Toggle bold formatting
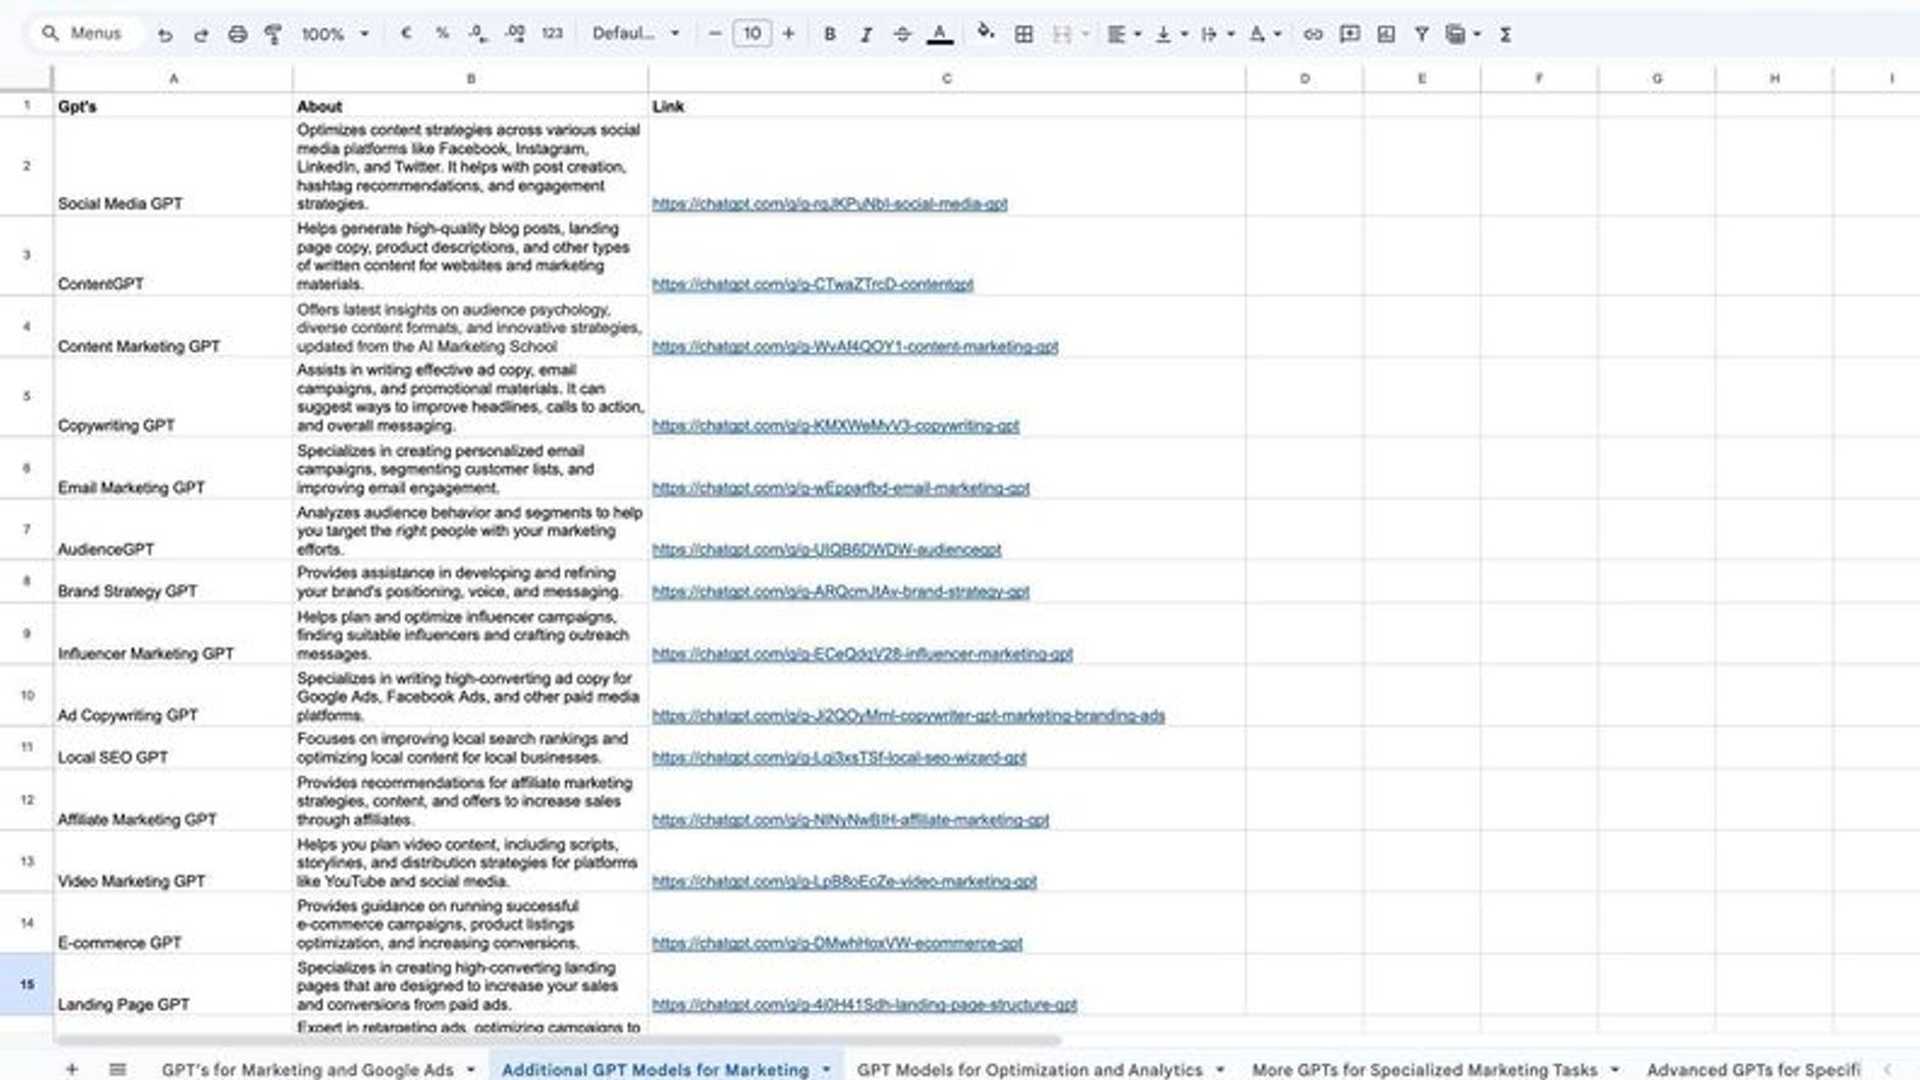The height and width of the screenshot is (1080, 1920). tap(829, 34)
